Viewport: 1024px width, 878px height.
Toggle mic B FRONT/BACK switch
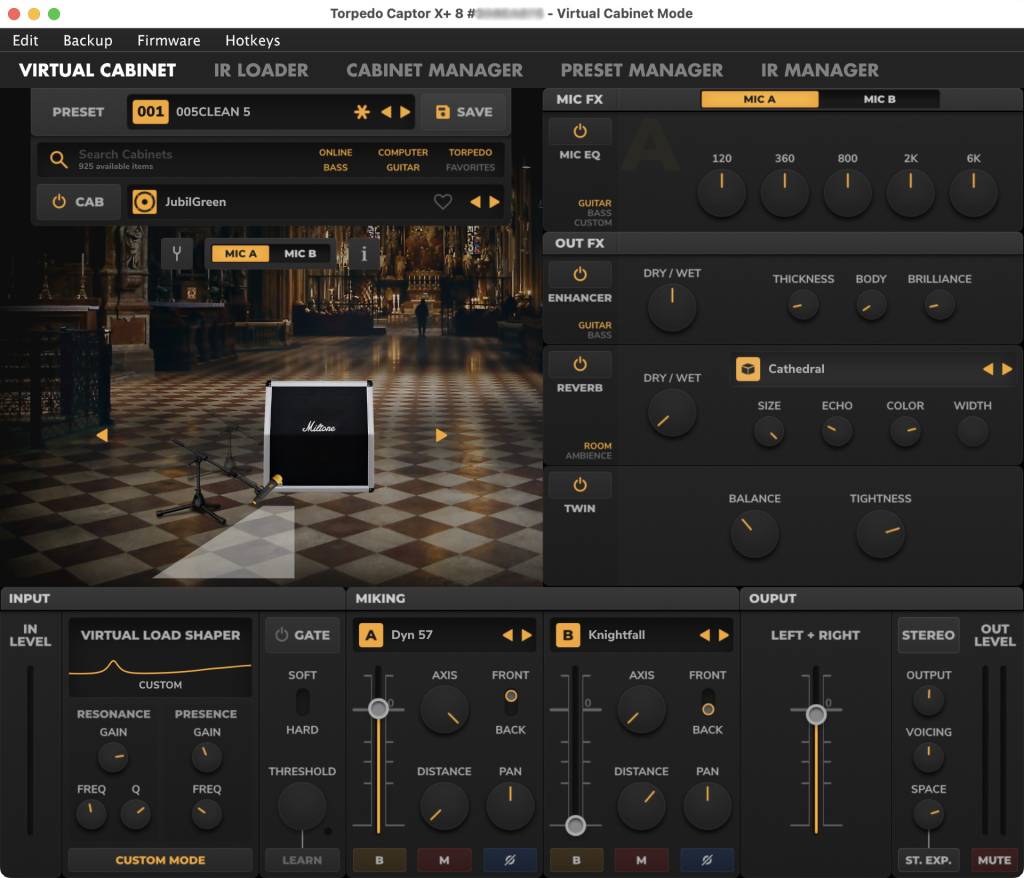707,702
